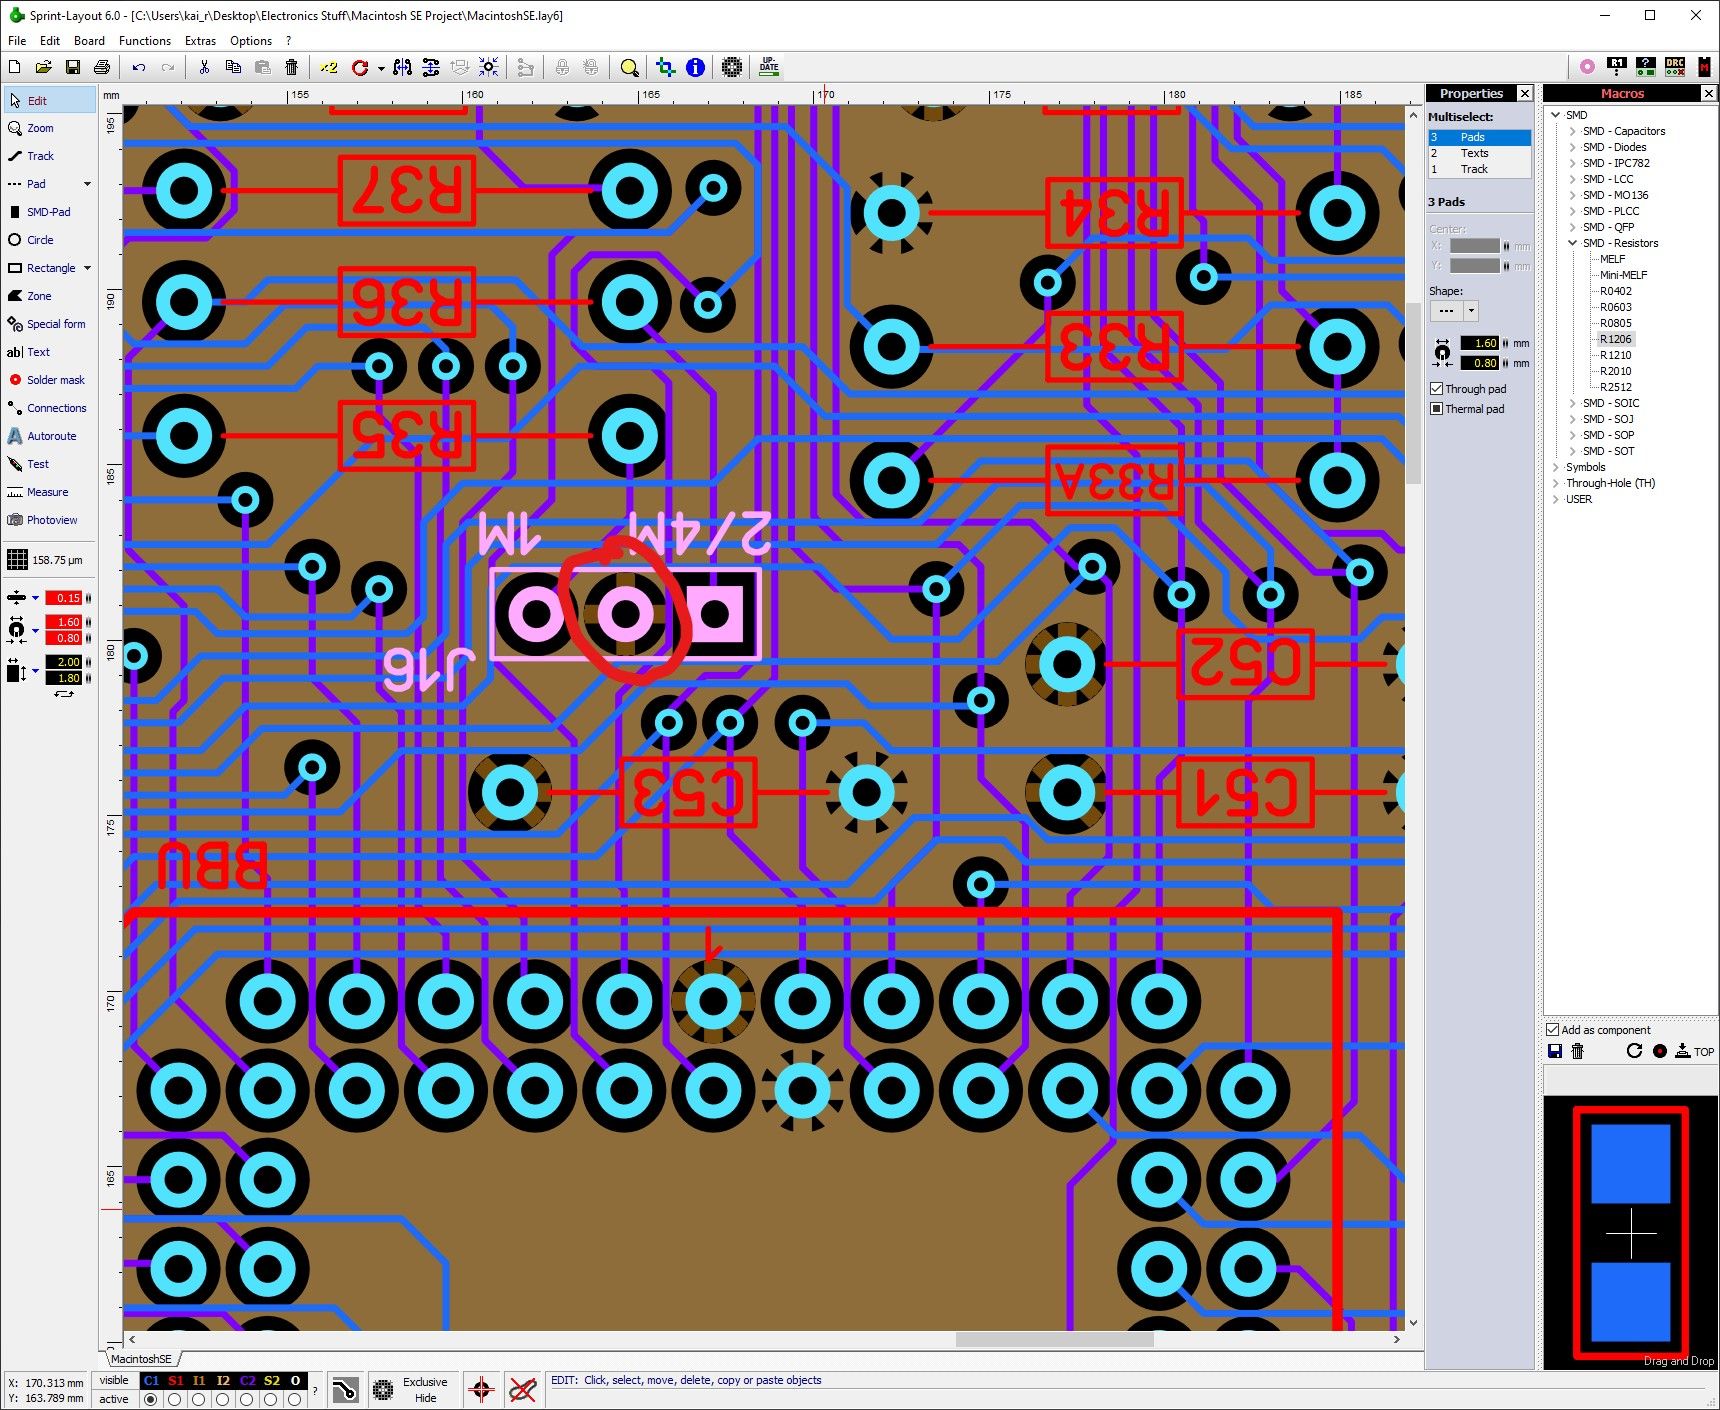Open the DRC design rule check panel
Screen dimensions: 1720x1410
click(1675, 67)
